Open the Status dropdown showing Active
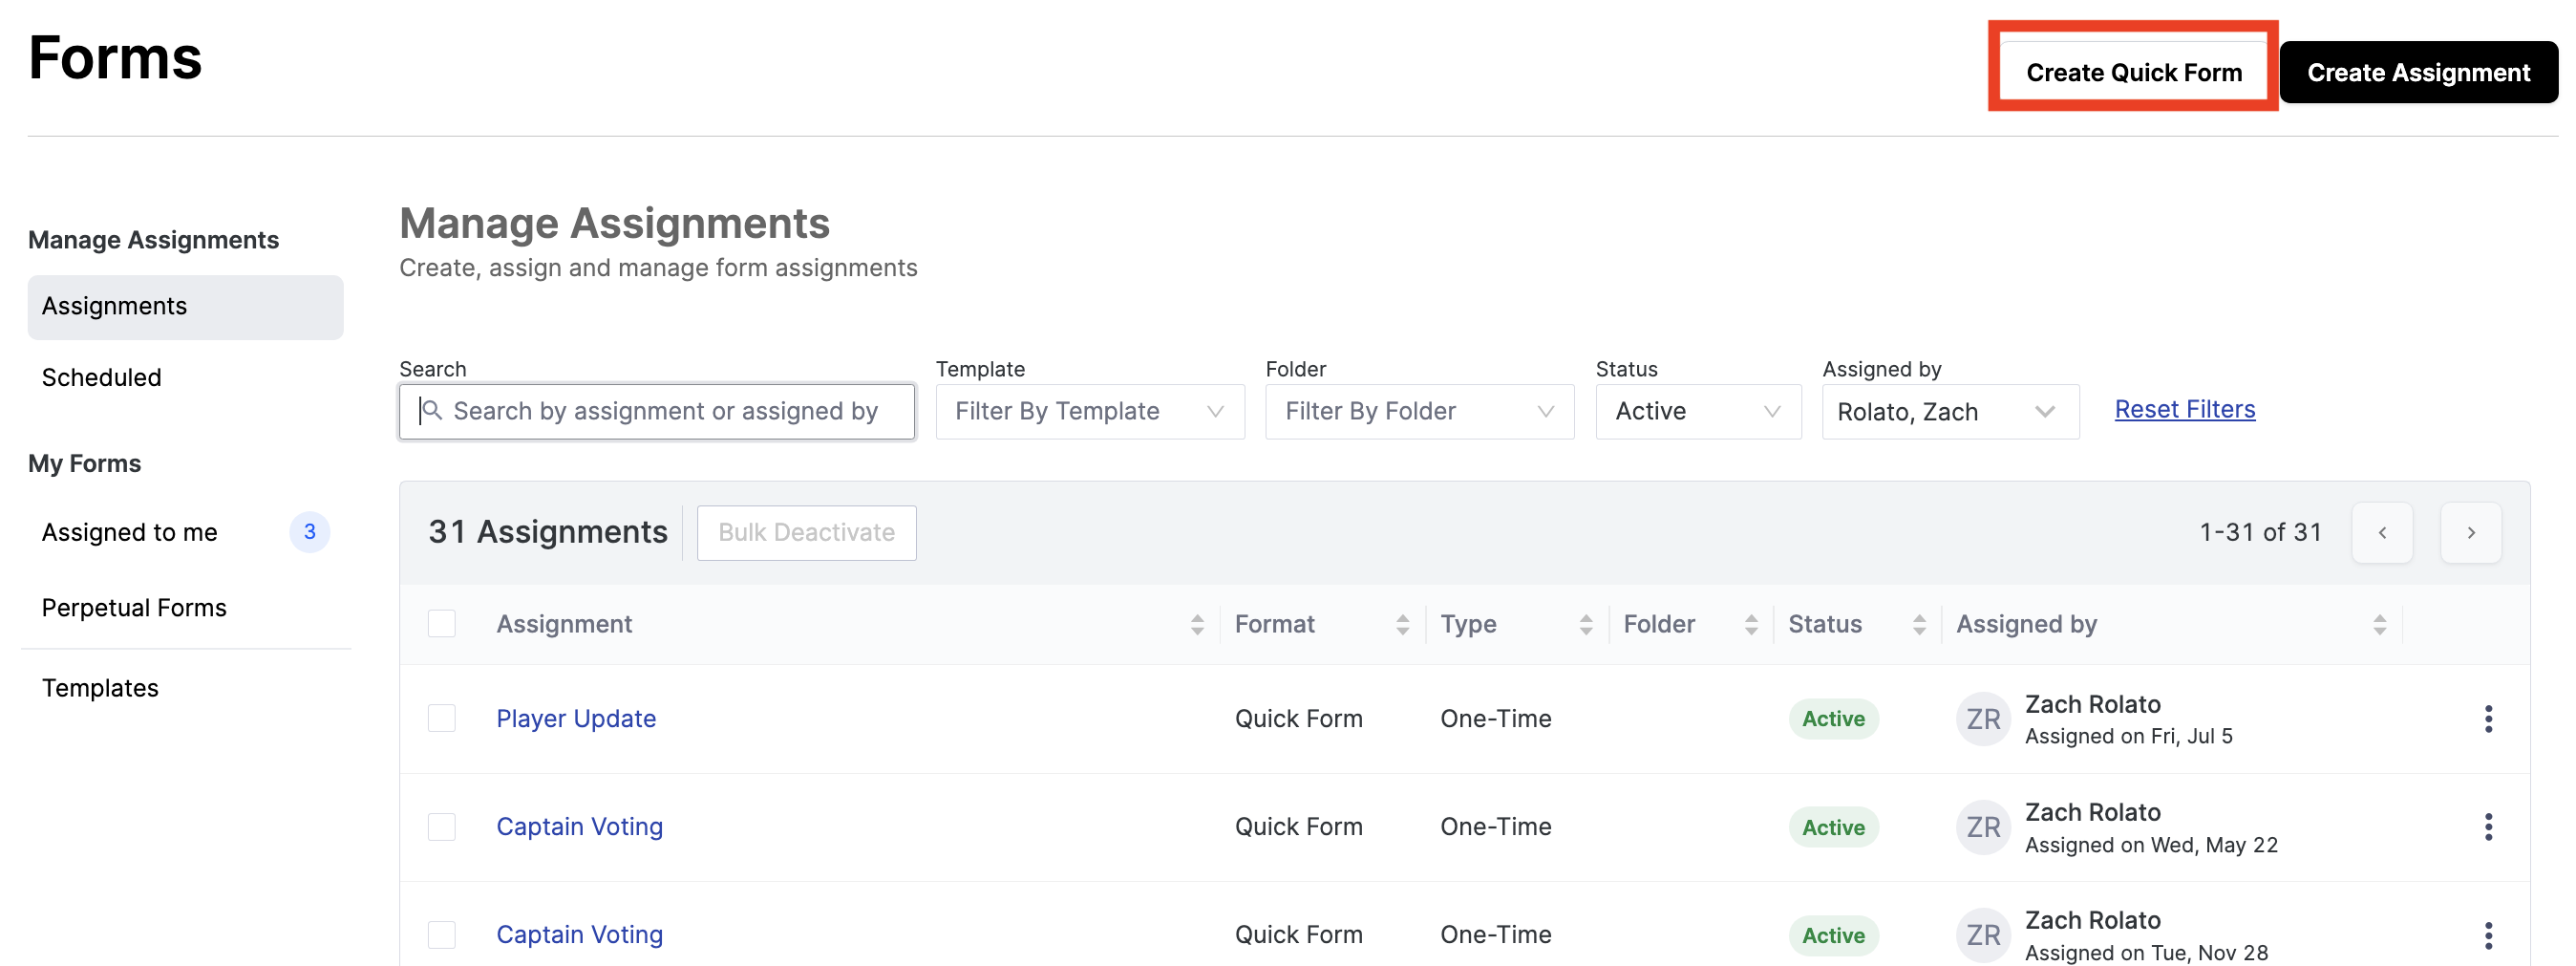The image size is (2576, 966). 1697,411
